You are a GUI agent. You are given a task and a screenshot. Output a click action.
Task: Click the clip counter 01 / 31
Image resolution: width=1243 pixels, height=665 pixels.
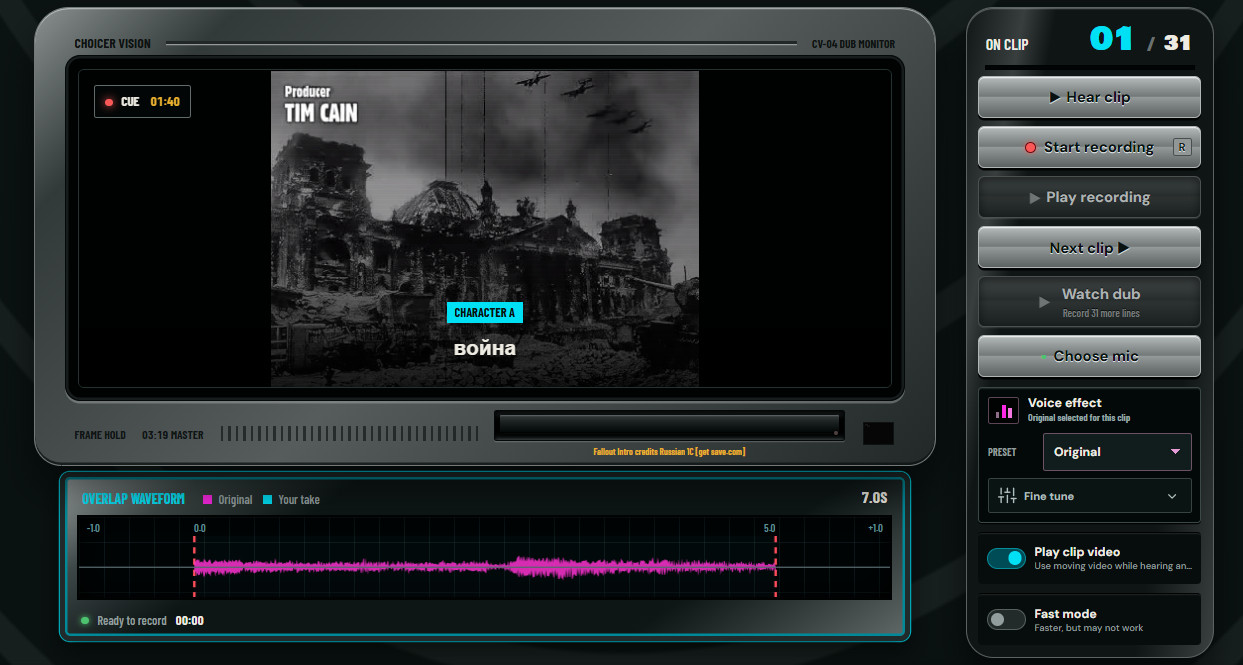1140,40
